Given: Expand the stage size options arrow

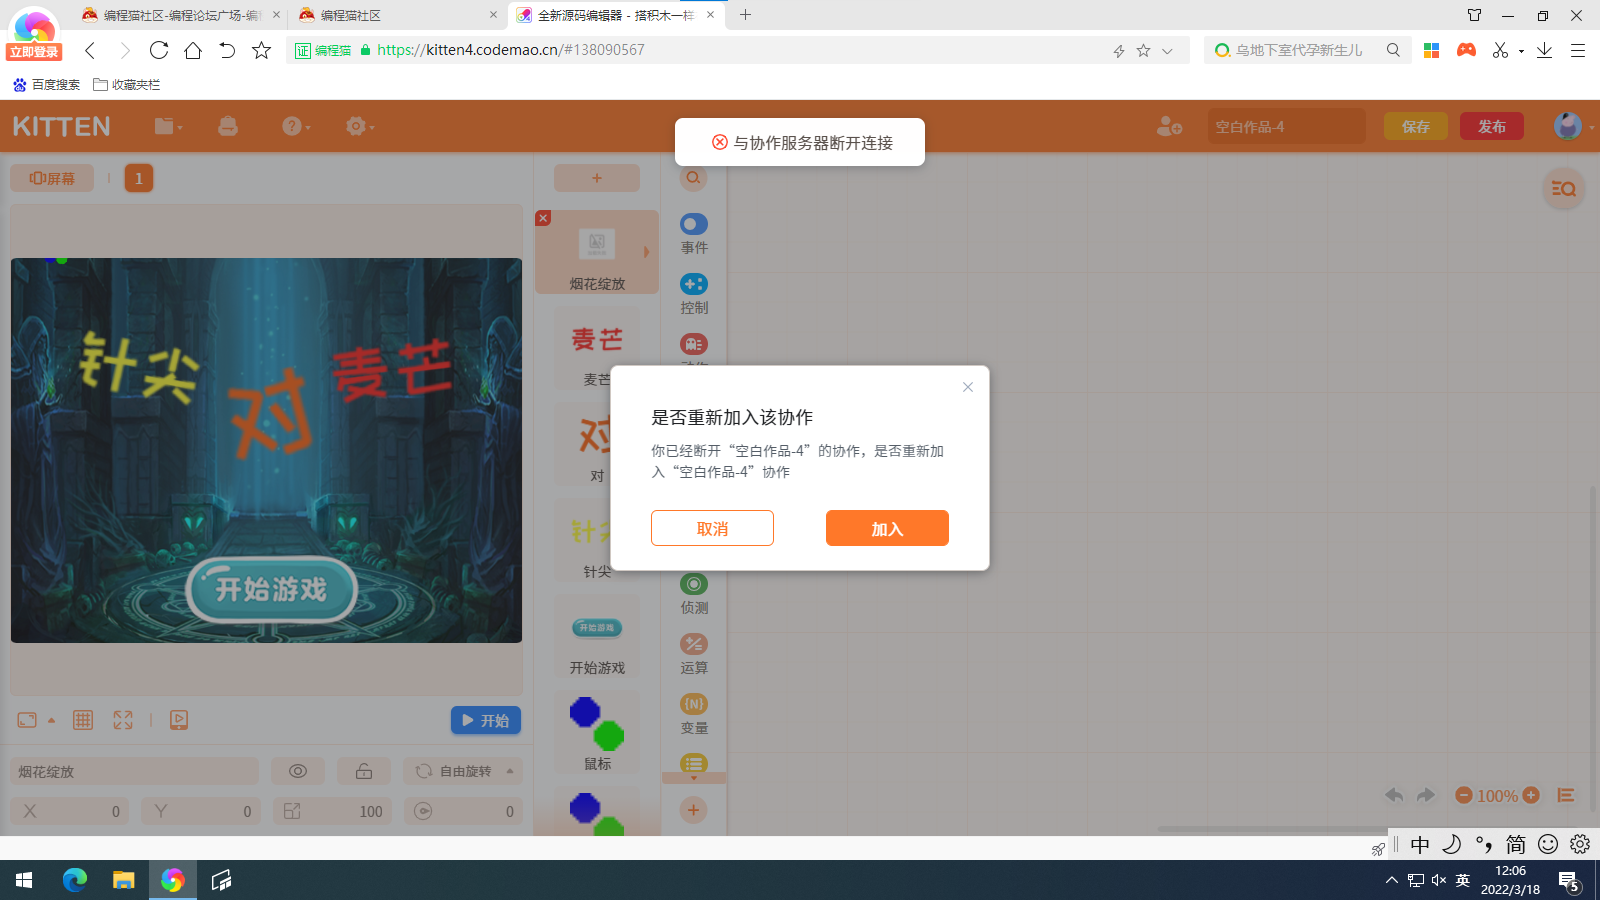Looking at the screenshot, I should 51,720.
